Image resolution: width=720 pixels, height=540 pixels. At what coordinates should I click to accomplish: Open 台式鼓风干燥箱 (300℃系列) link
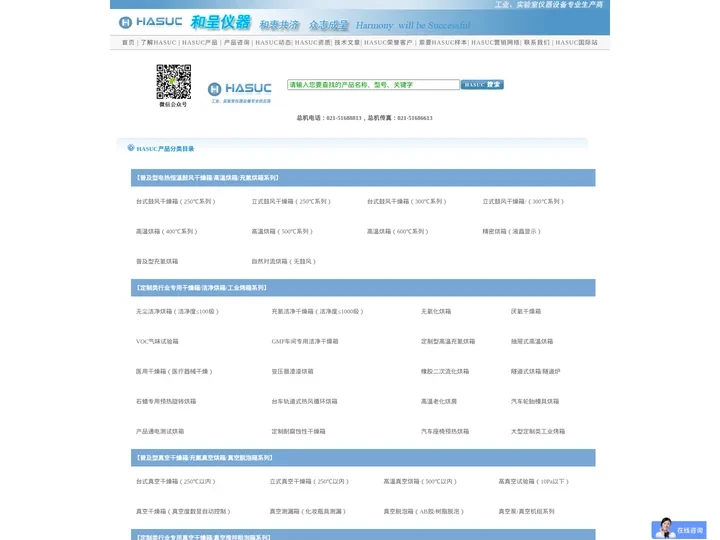406,201
